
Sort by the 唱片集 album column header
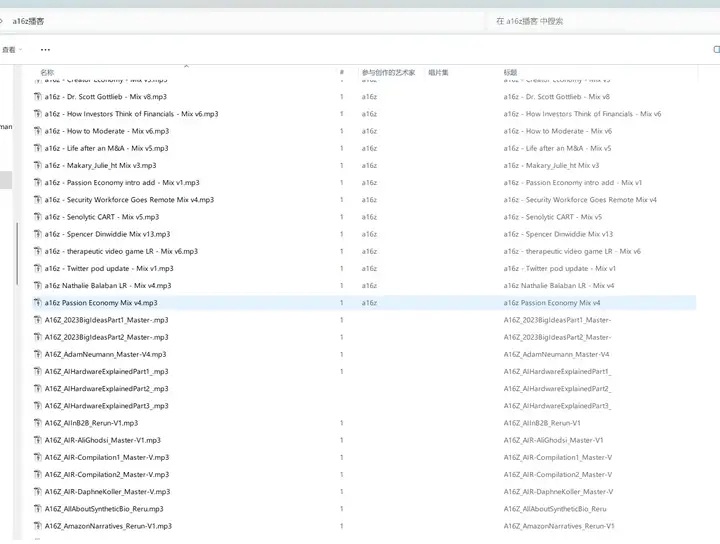click(438, 72)
